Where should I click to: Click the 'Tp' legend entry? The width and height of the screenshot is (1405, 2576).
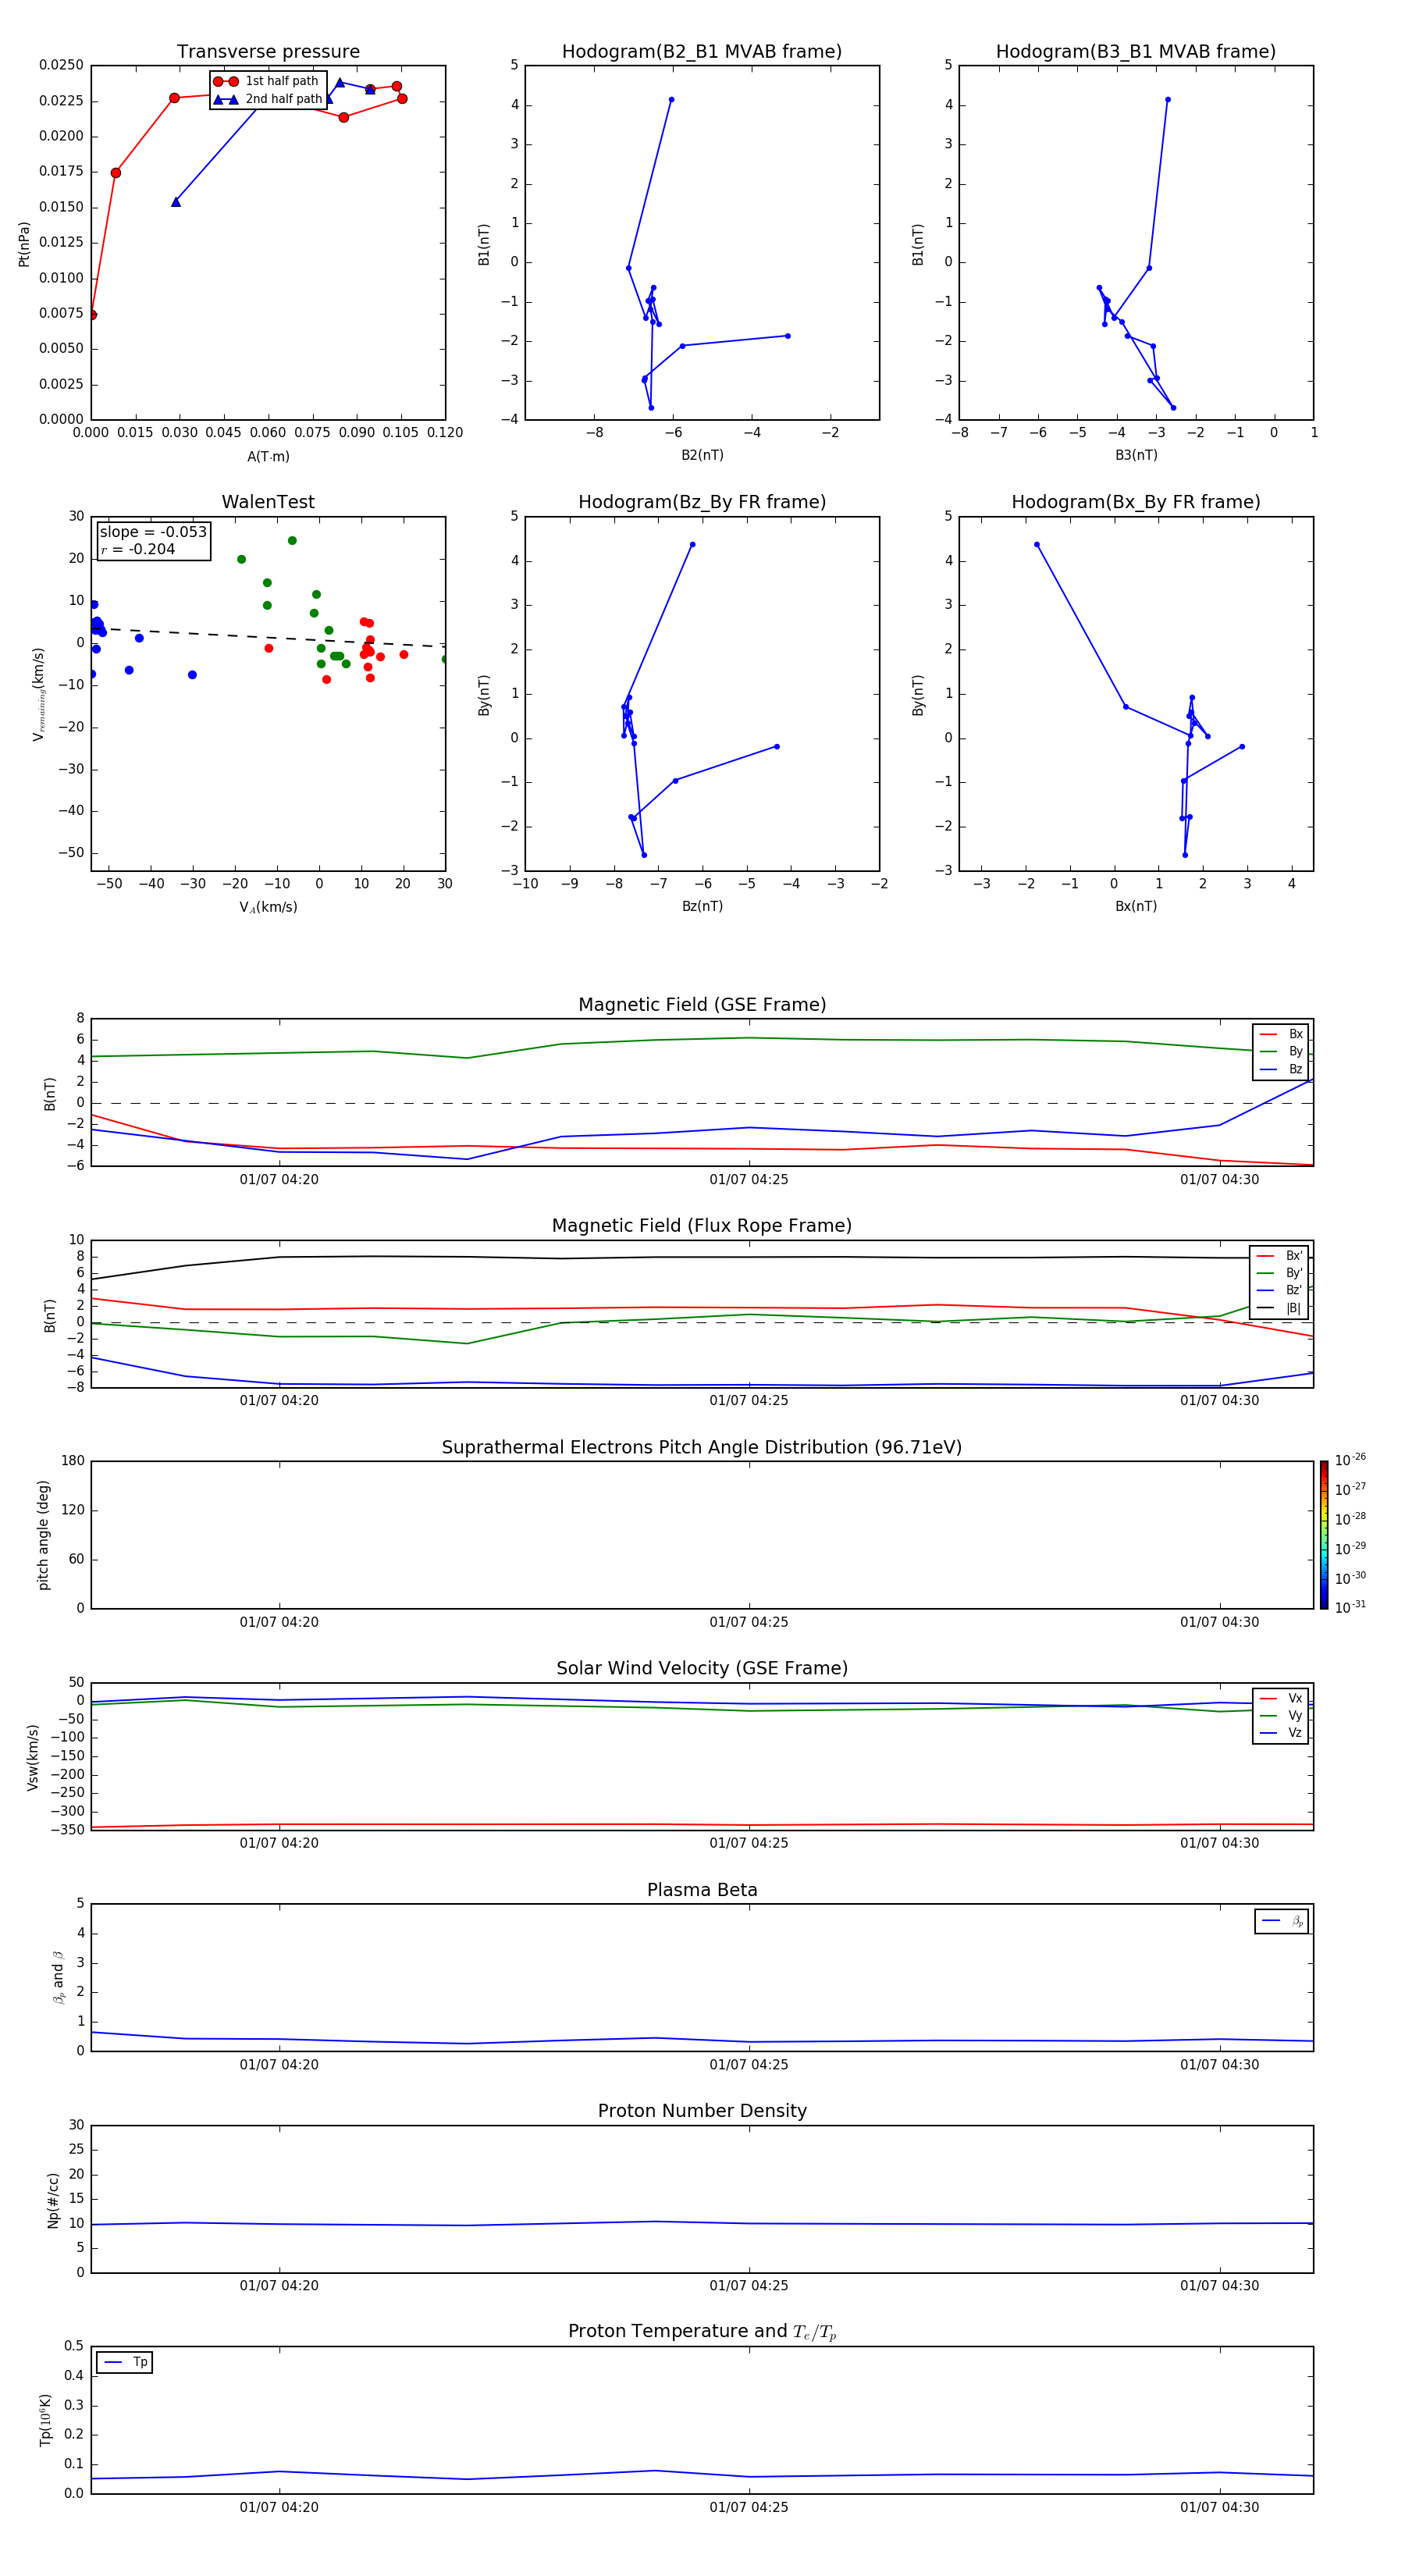(125, 2362)
